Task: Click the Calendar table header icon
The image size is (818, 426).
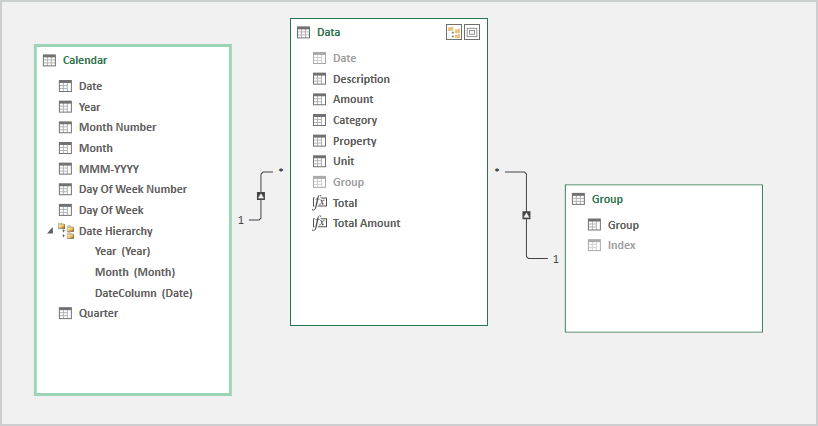Action: (50, 60)
